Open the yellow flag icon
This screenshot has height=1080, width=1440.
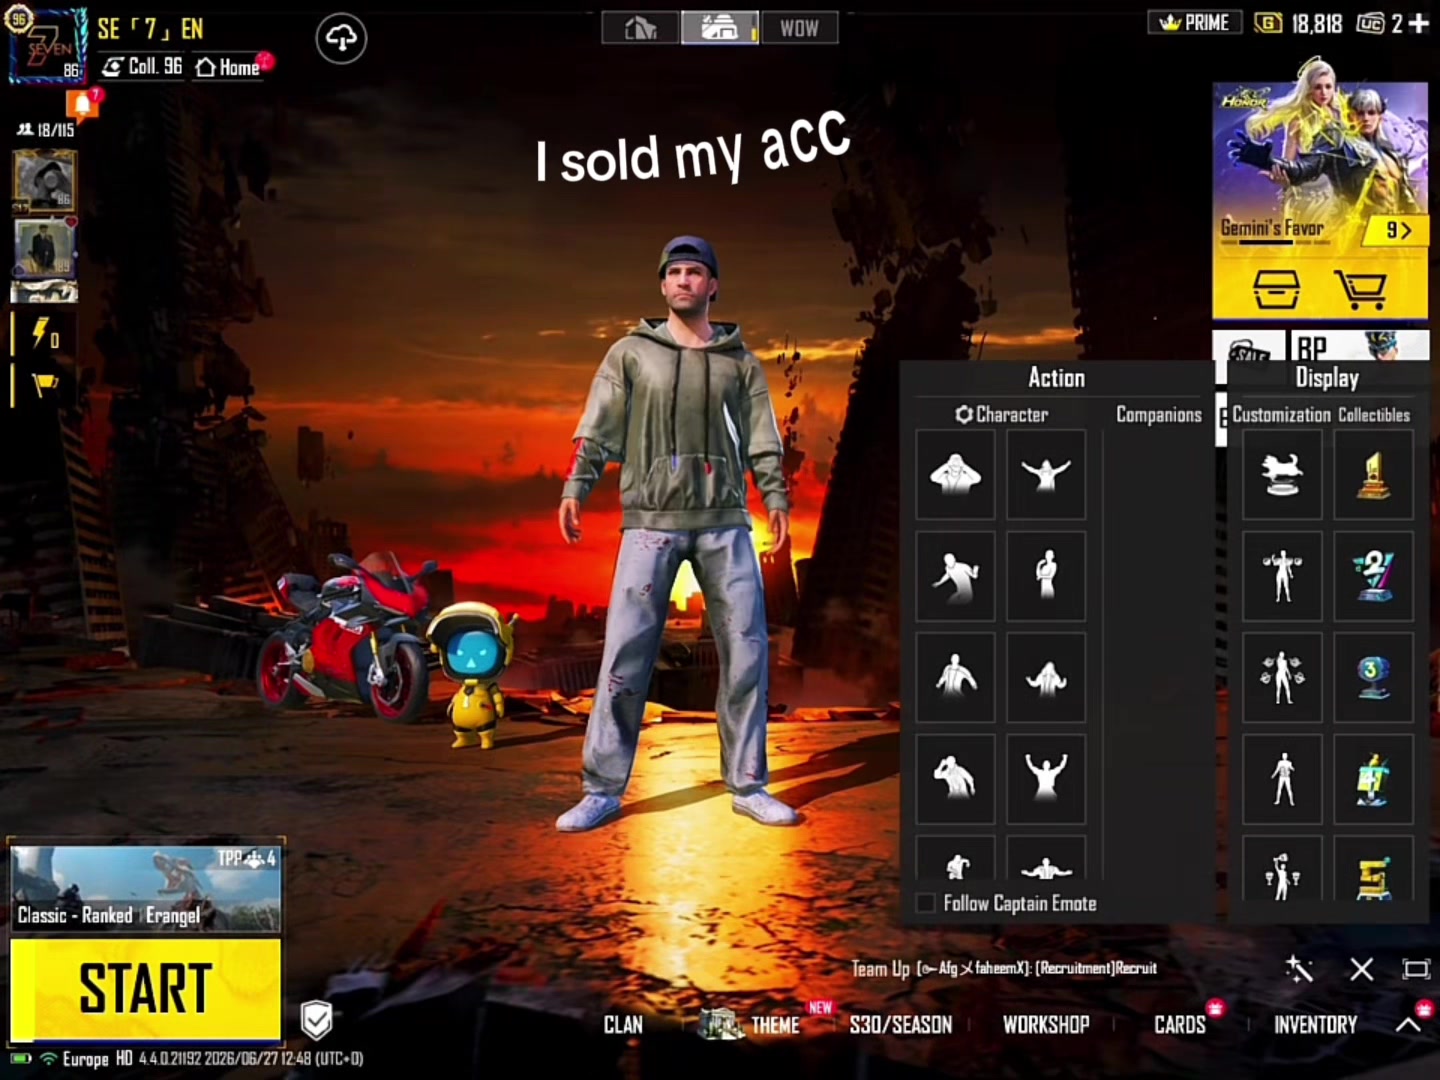coord(44,385)
